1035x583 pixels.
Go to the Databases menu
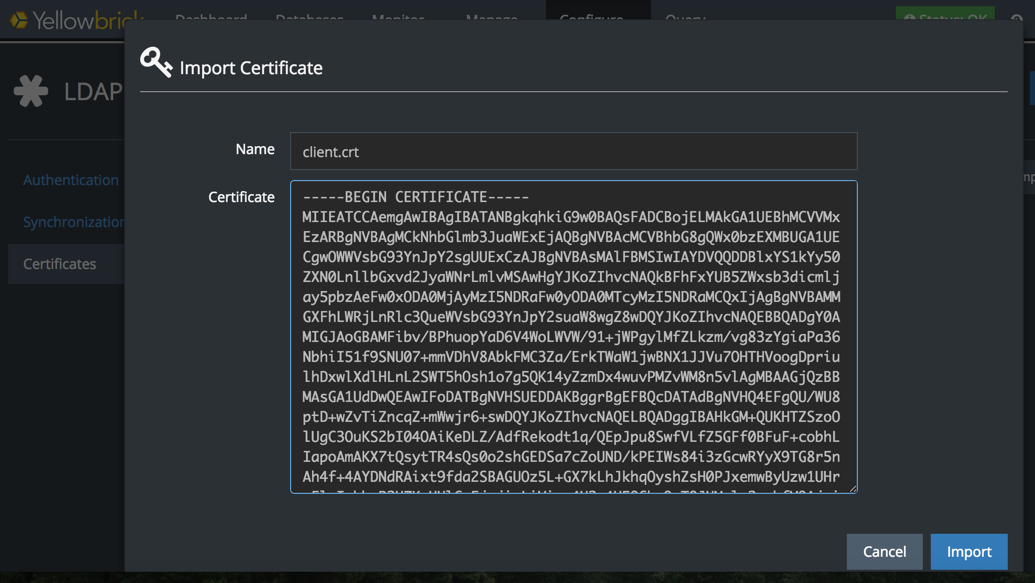pyautogui.click(x=309, y=17)
